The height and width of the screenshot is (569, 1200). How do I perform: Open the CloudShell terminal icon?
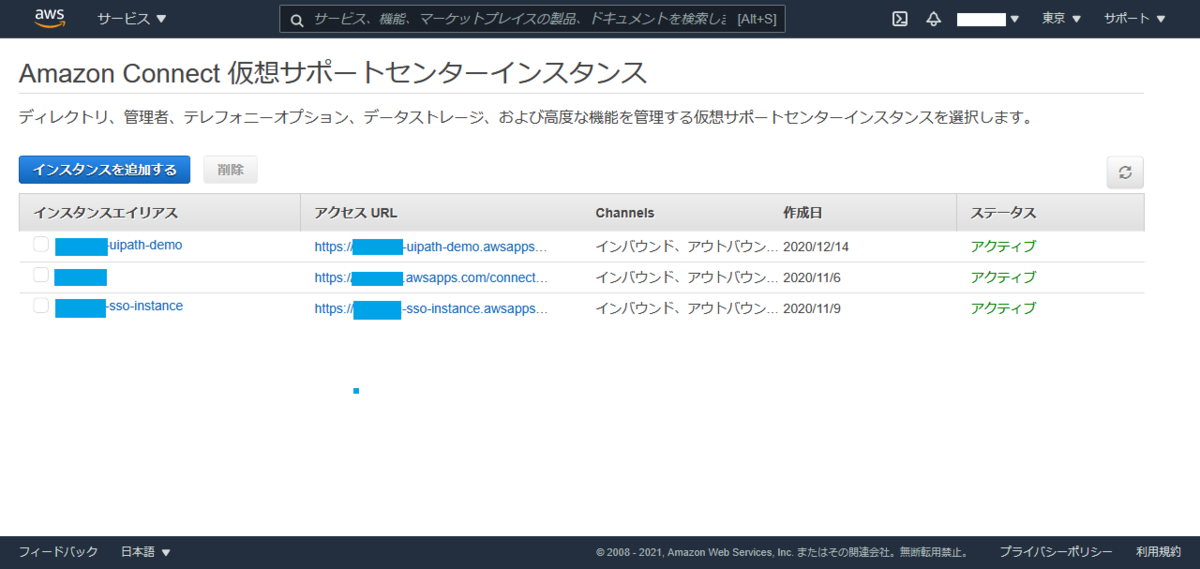[x=900, y=19]
